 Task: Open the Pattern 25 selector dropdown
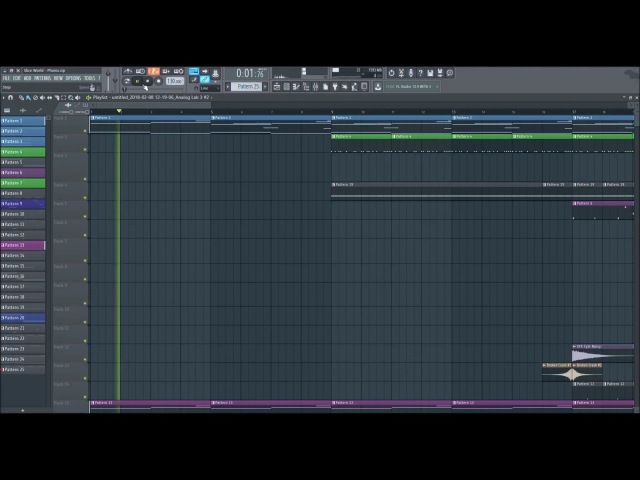point(247,87)
